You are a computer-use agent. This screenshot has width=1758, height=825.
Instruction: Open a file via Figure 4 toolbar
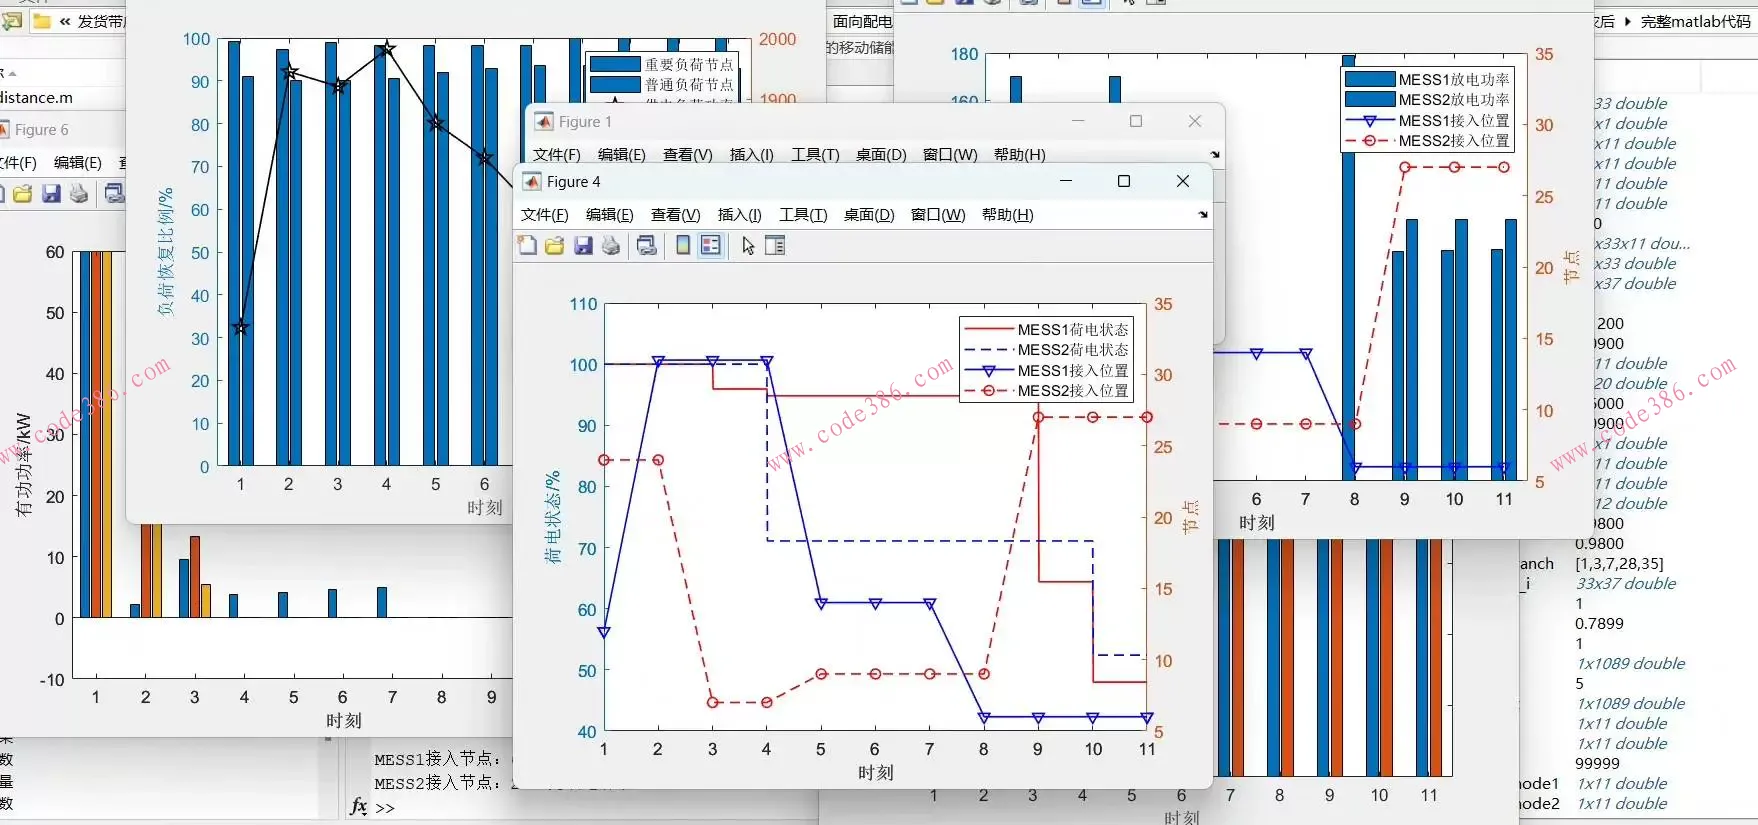[555, 246]
